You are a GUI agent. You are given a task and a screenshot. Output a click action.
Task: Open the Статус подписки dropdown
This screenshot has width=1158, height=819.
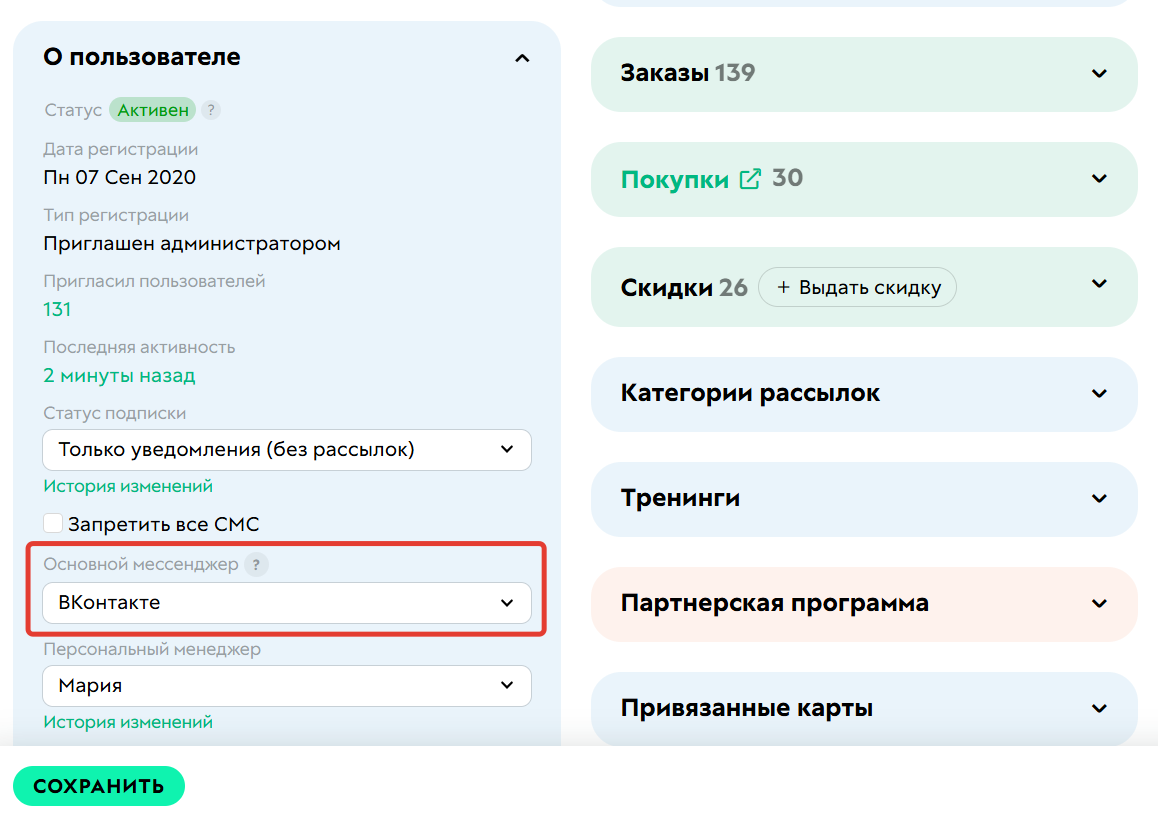(x=286, y=450)
